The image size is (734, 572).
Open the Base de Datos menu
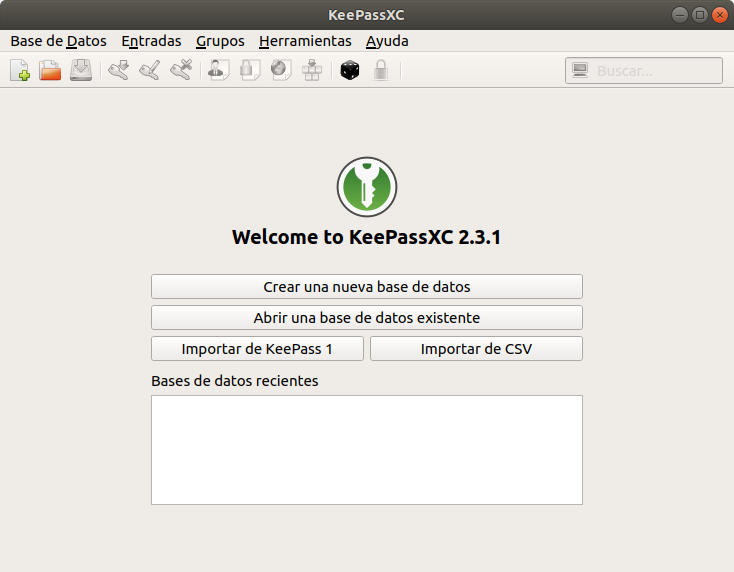[x=58, y=41]
